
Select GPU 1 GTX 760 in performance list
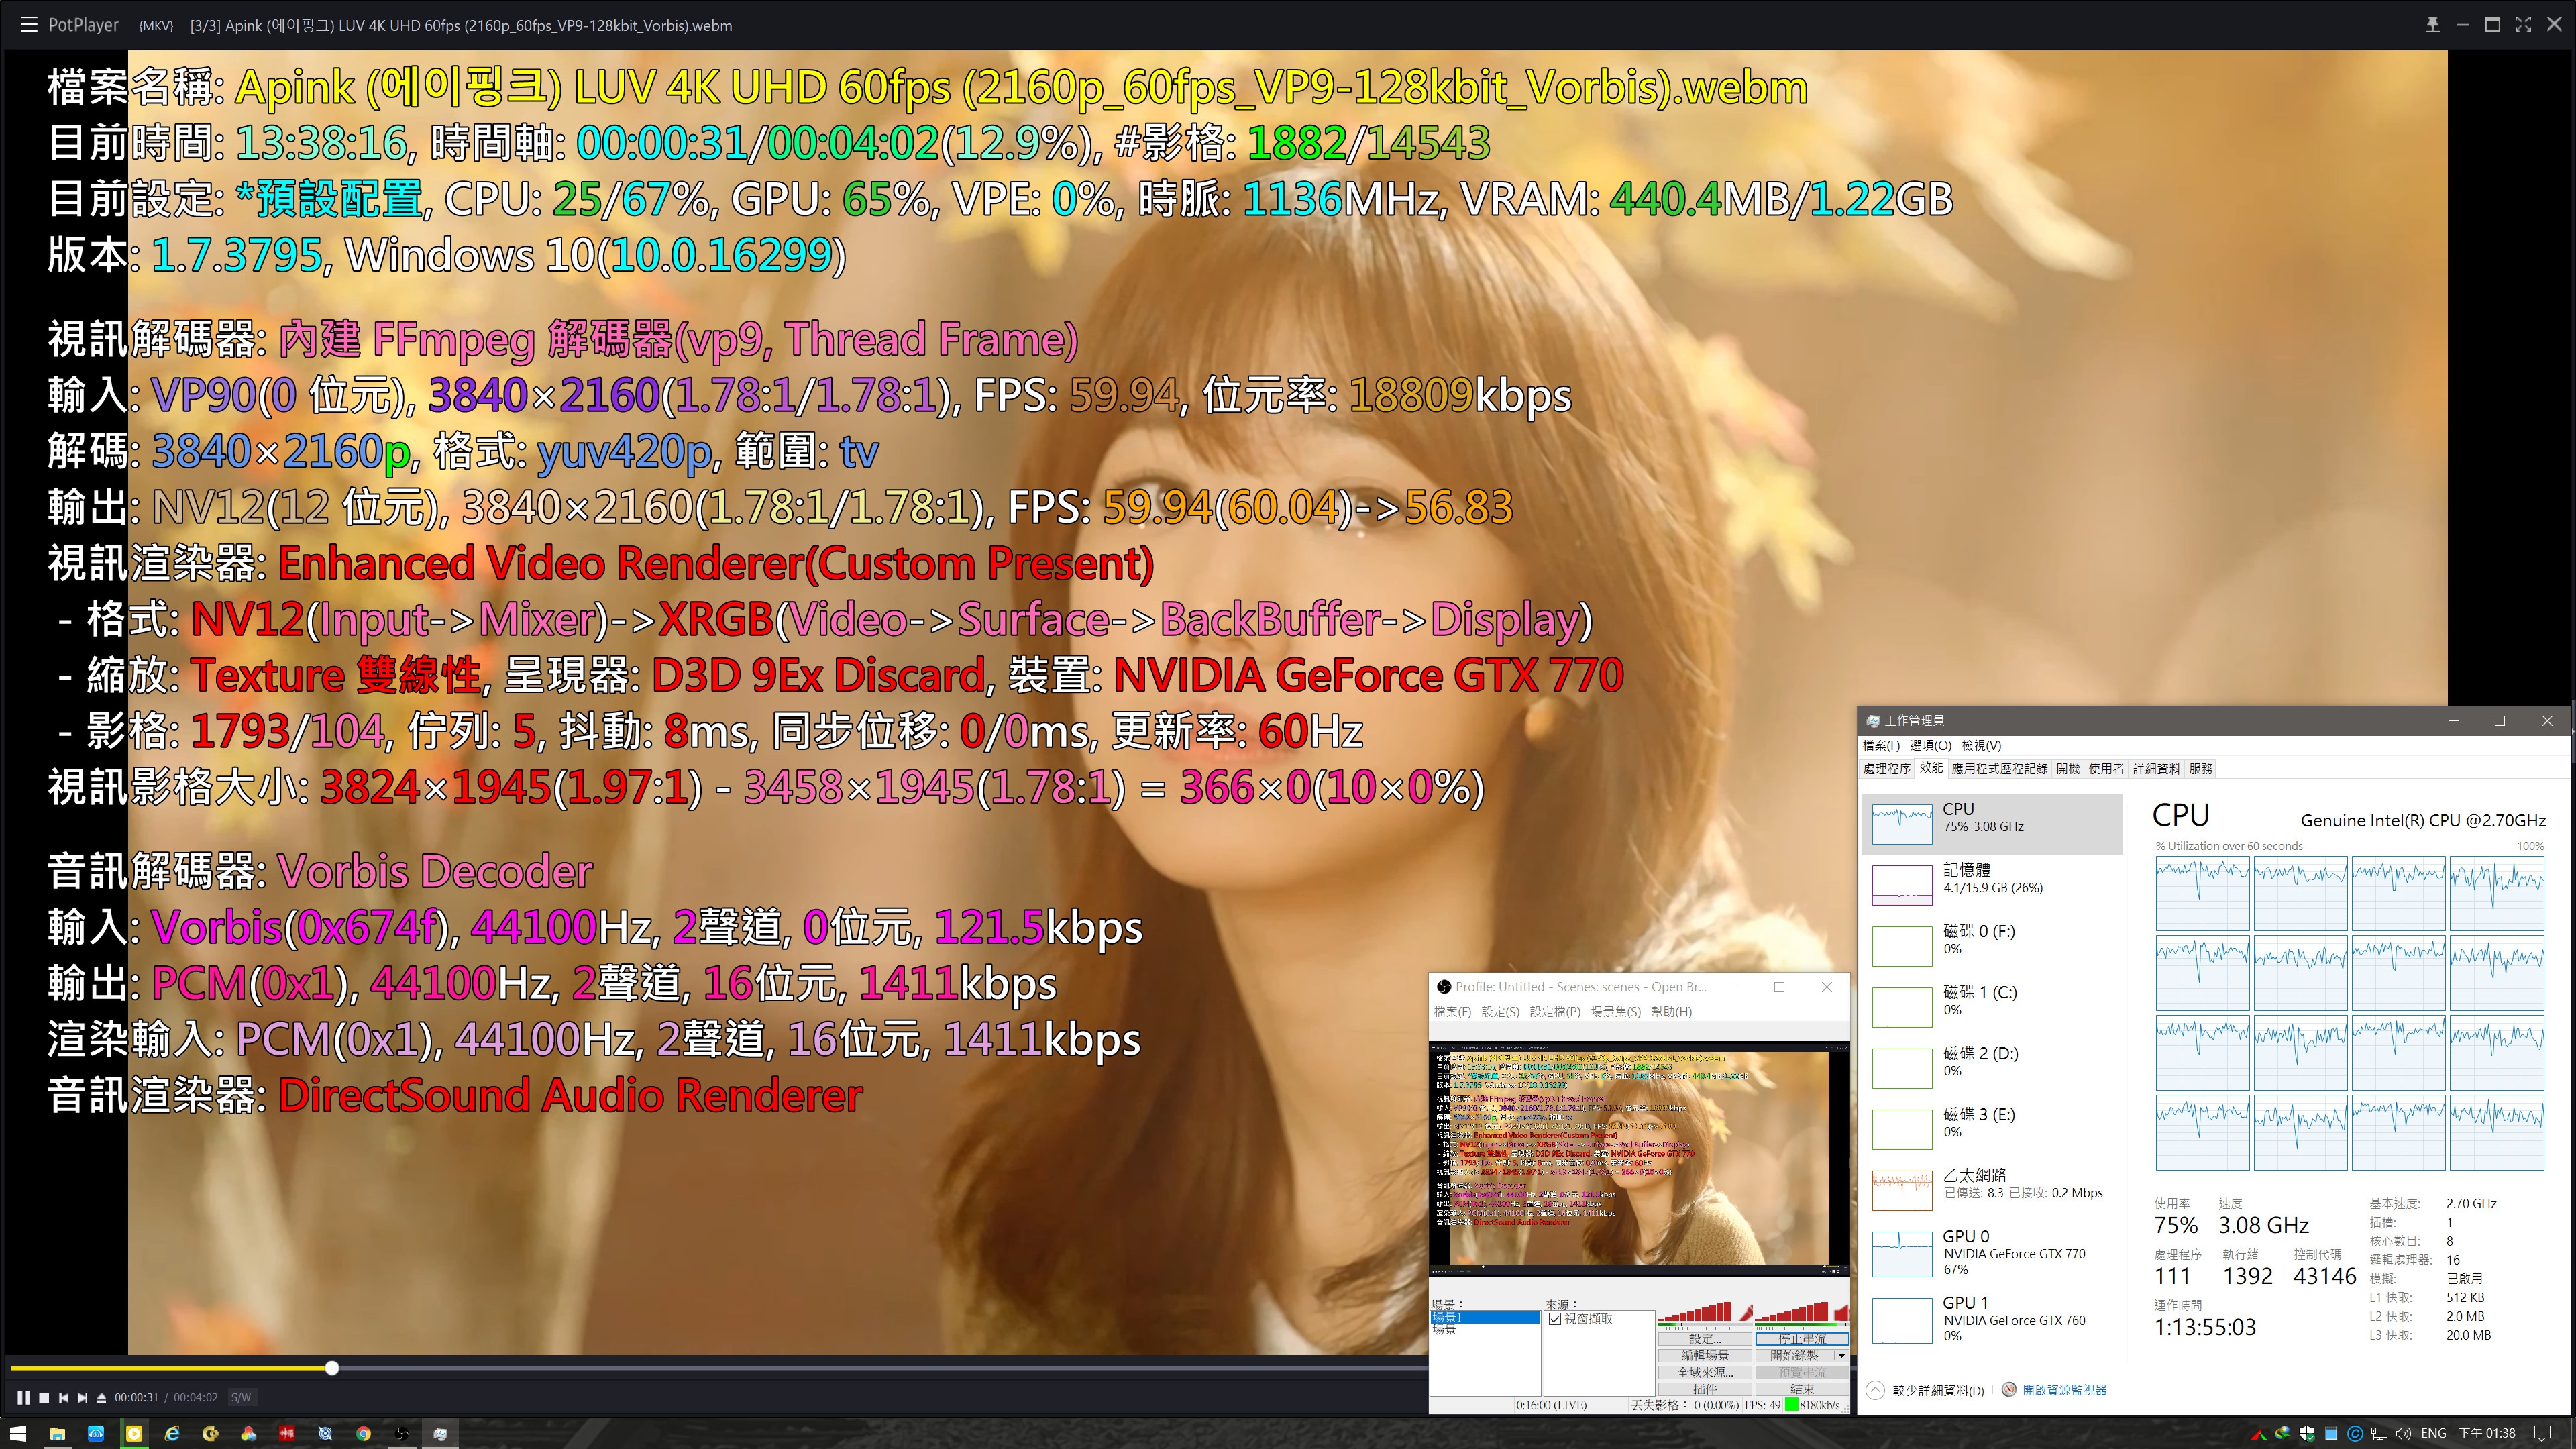(x=1990, y=1319)
